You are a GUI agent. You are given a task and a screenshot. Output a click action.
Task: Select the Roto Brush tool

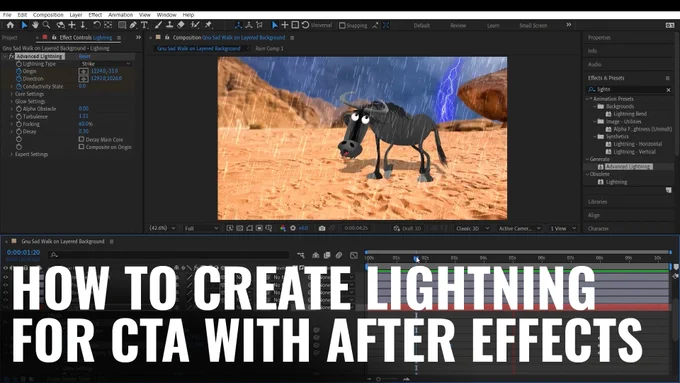click(x=196, y=25)
